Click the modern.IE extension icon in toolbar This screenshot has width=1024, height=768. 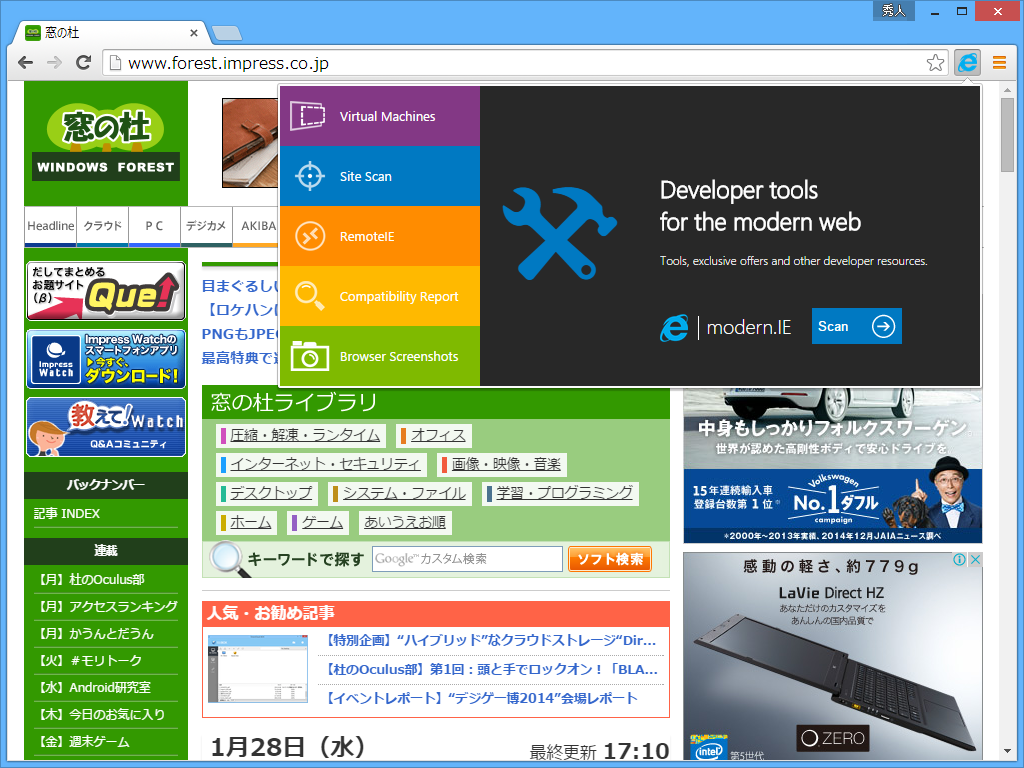pos(966,62)
